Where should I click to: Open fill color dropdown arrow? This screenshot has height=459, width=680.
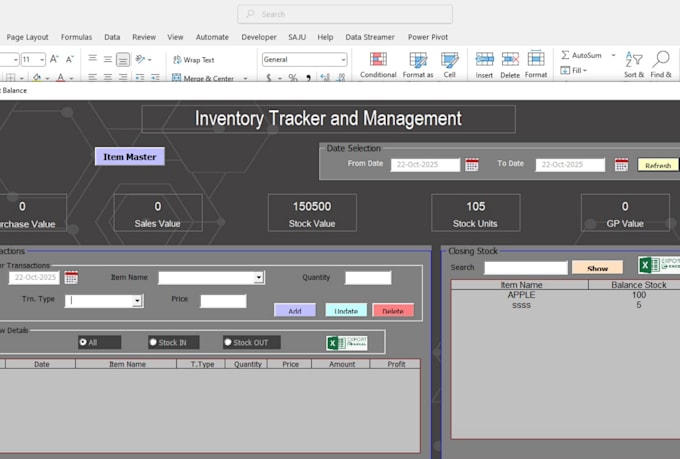[x=47, y=78]
